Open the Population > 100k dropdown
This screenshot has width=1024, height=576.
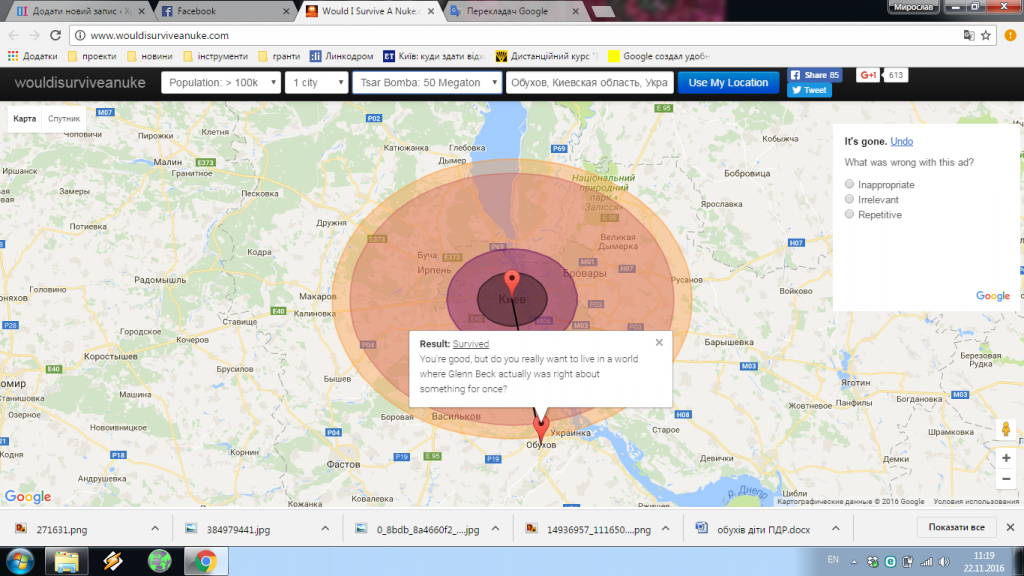pyautogui.click(x=221, y=82)
